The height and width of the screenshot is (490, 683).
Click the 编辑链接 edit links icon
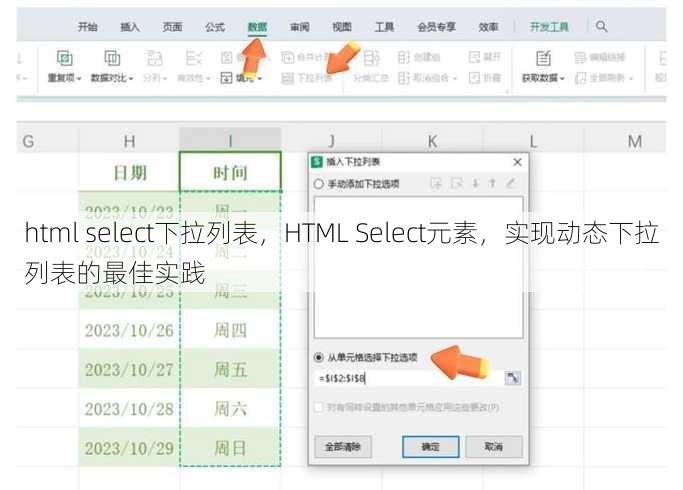tap(580, 57)
